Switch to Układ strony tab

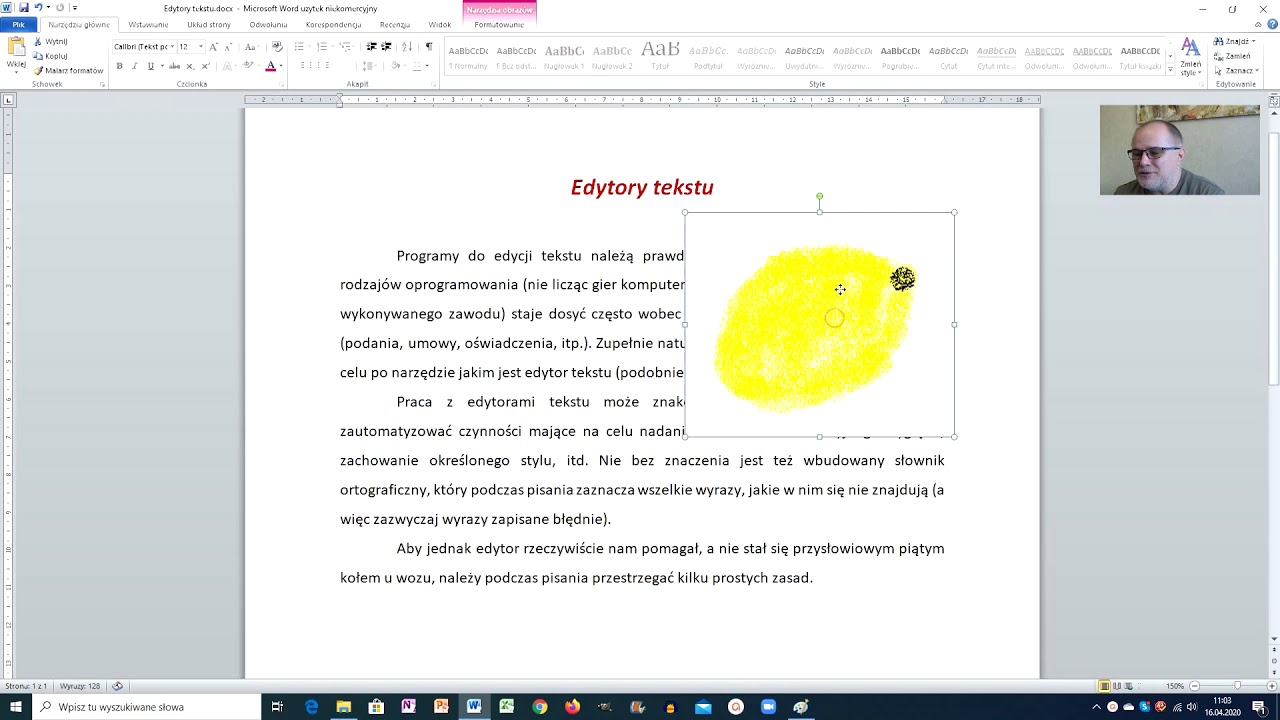(x=209, y=24)
